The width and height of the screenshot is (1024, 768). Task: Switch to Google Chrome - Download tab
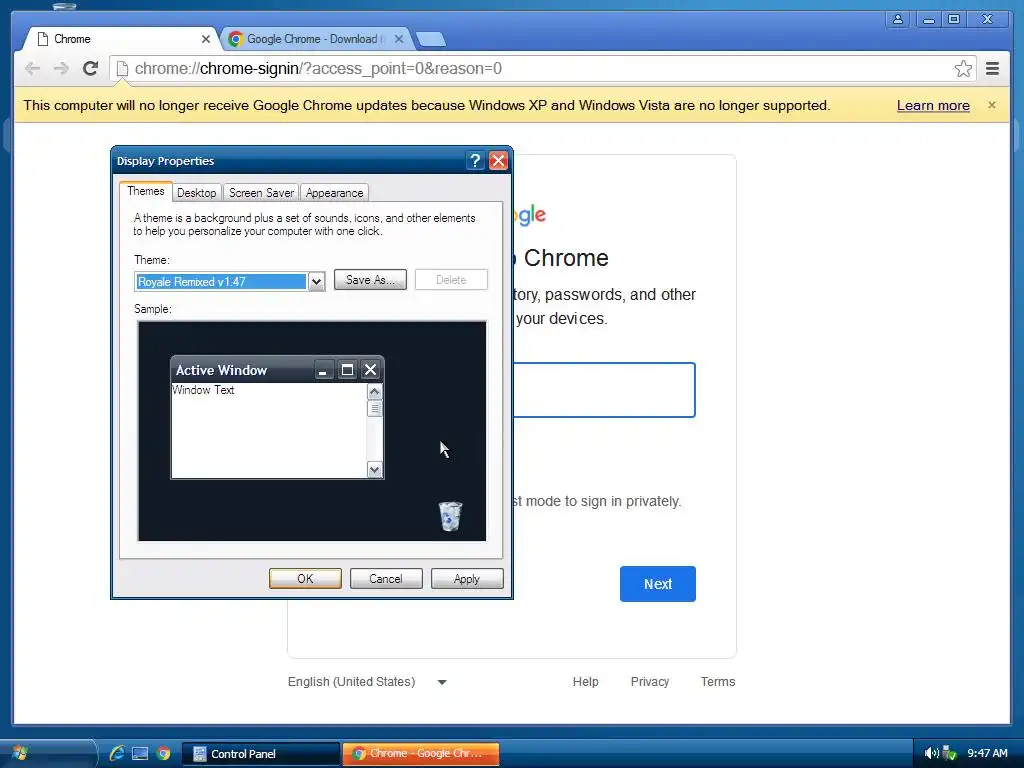(x=313, y=39)
